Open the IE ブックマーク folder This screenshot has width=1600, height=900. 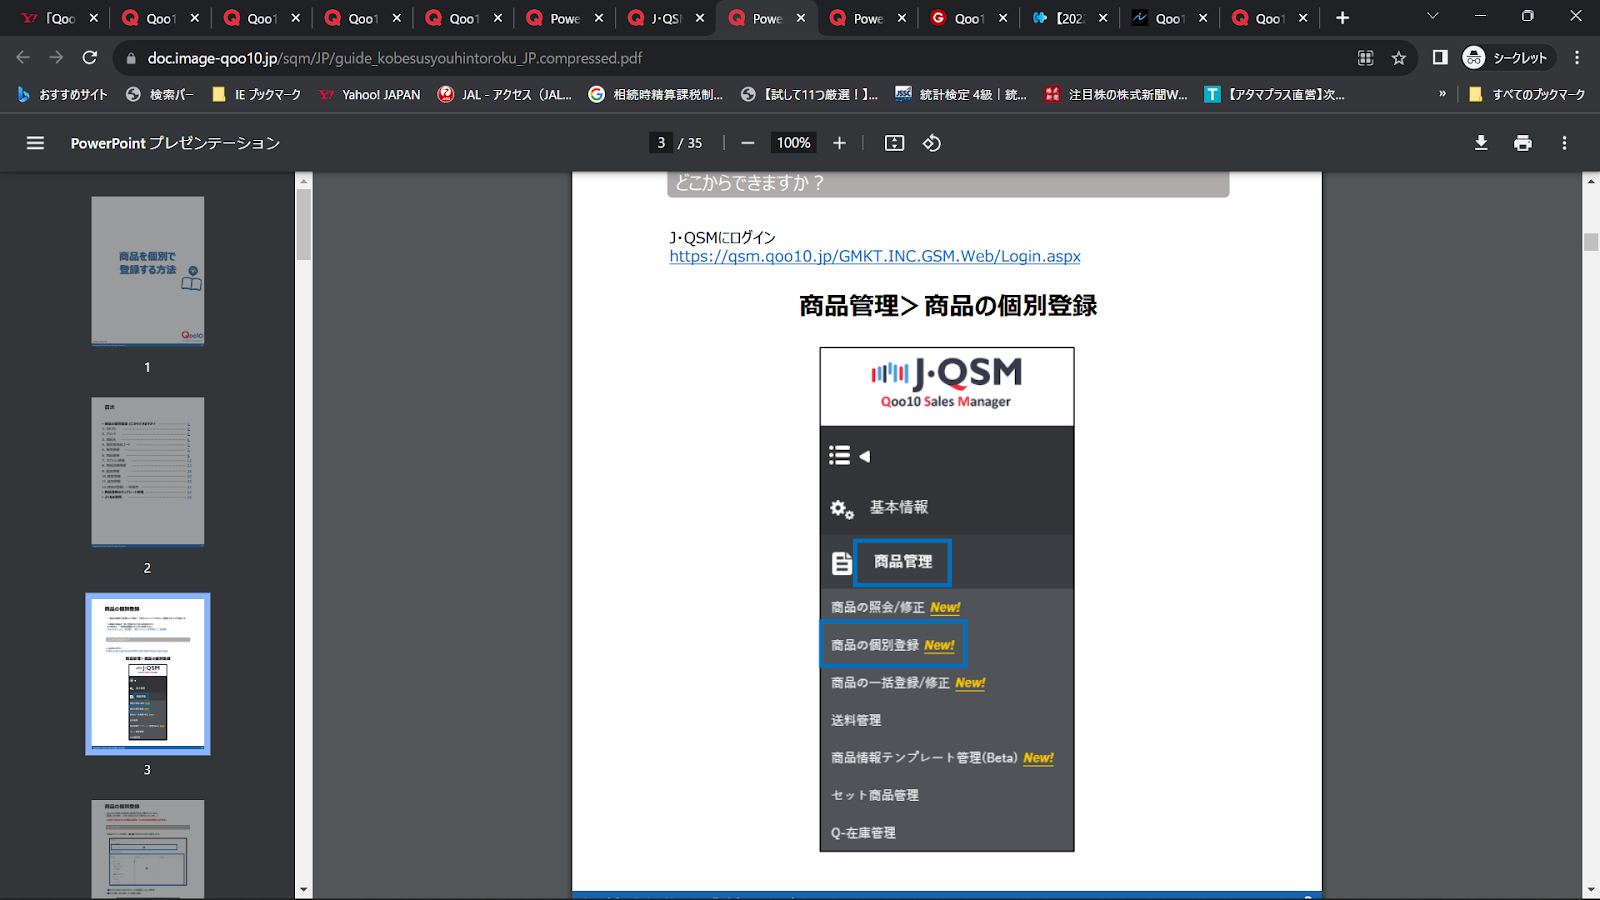pyautogui.click(x=257, y=94)
